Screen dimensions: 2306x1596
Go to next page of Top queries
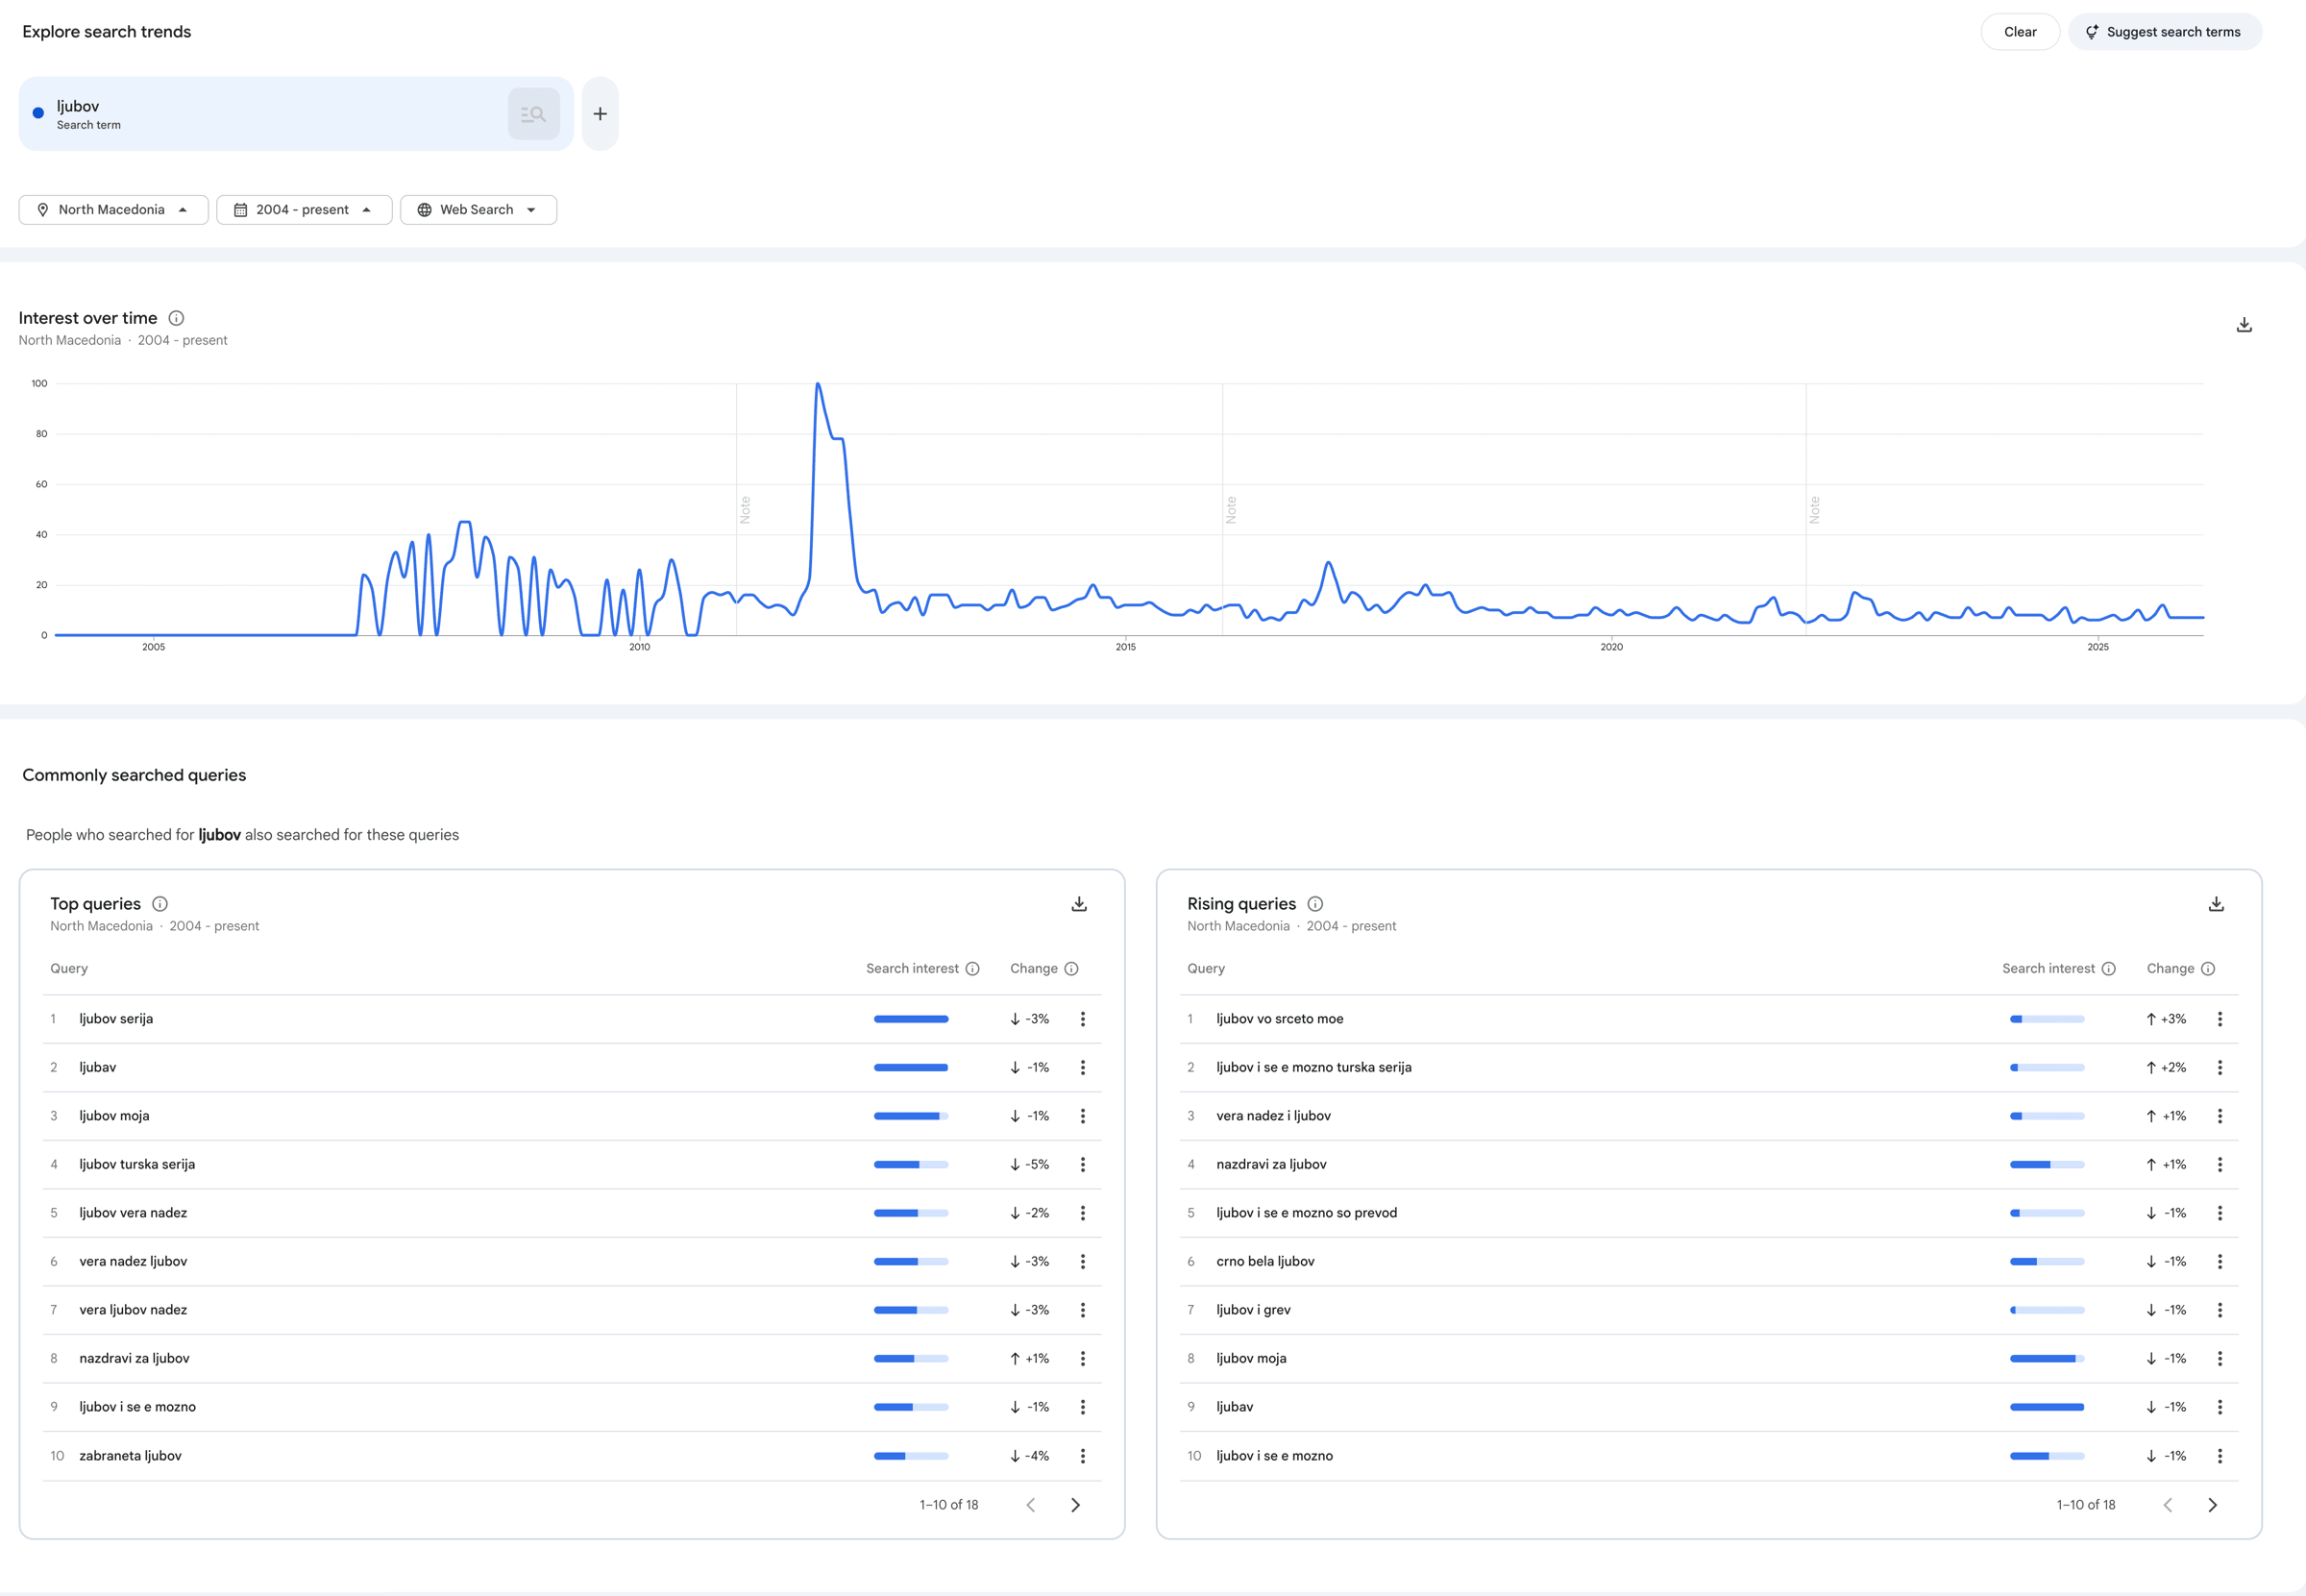[1075, 1505]
